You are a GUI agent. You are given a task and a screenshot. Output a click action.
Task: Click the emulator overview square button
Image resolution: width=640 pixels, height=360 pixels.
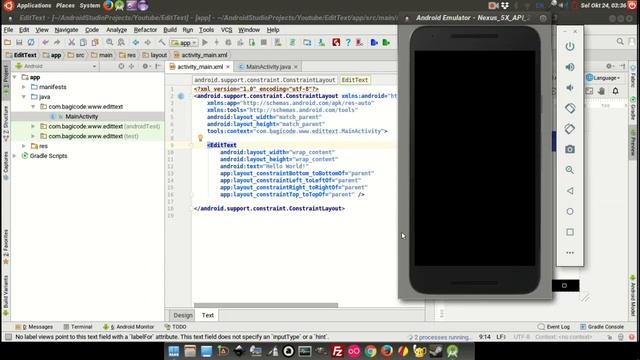[570, 232]
